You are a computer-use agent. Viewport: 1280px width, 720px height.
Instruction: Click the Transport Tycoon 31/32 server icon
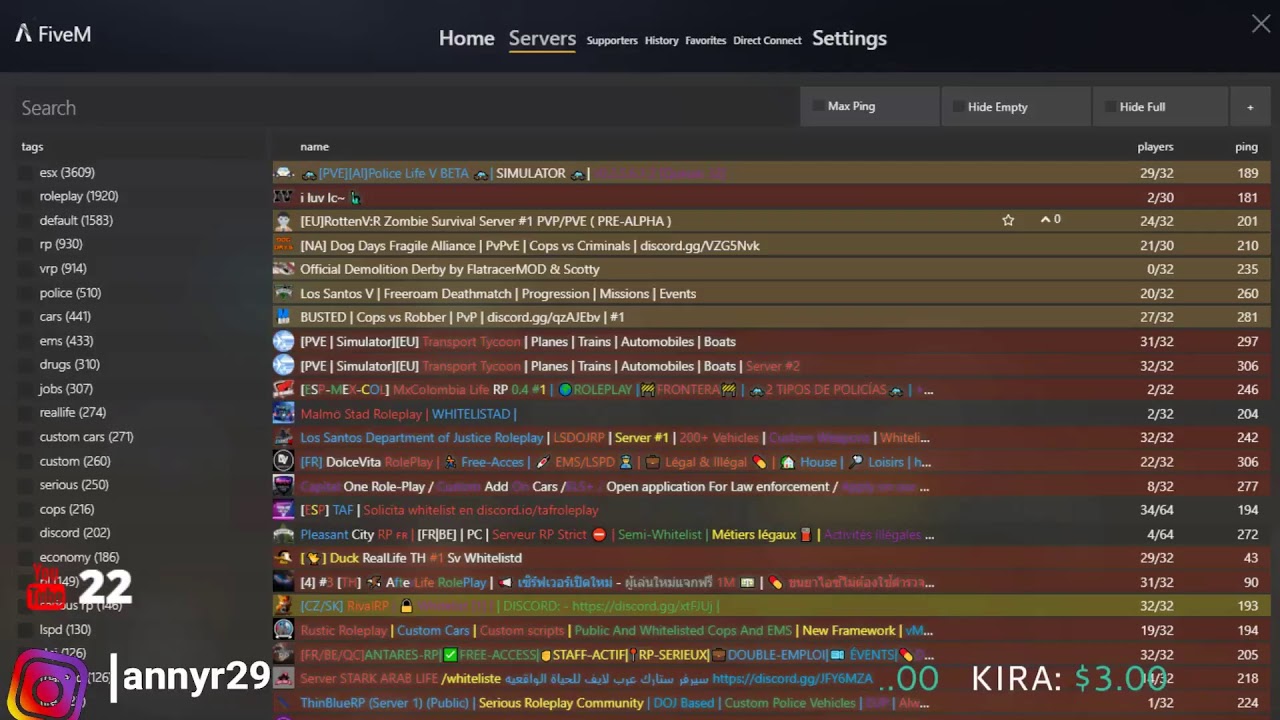tap(284, 341)
